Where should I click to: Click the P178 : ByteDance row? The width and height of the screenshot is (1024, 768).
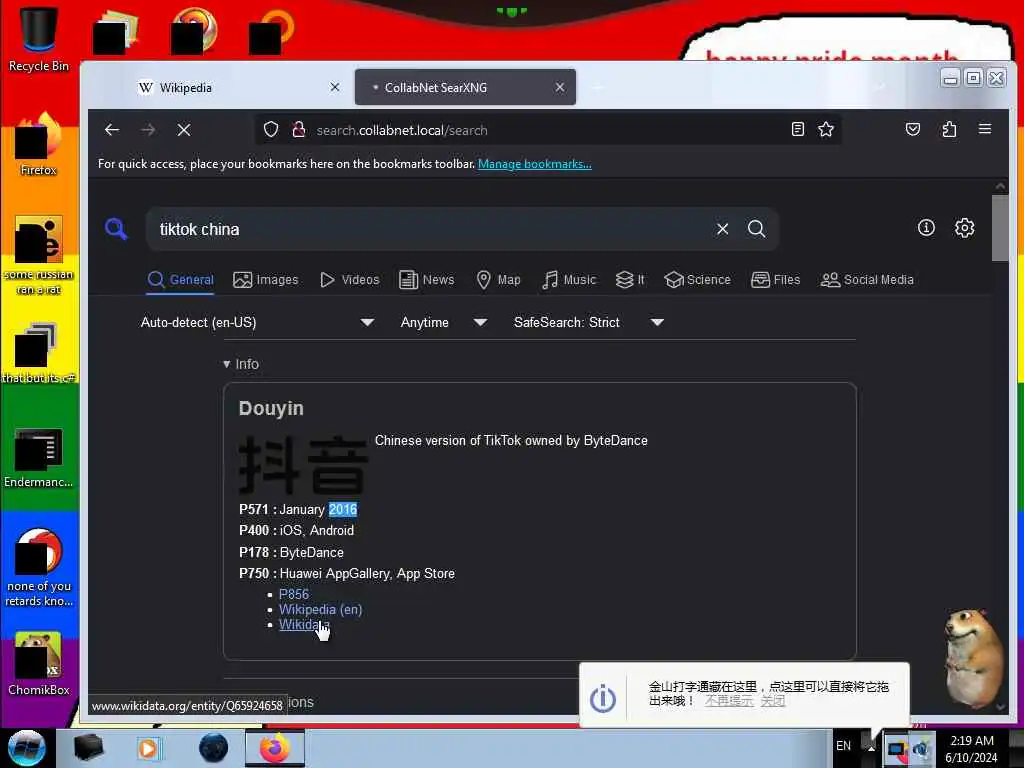click(291, 552)
